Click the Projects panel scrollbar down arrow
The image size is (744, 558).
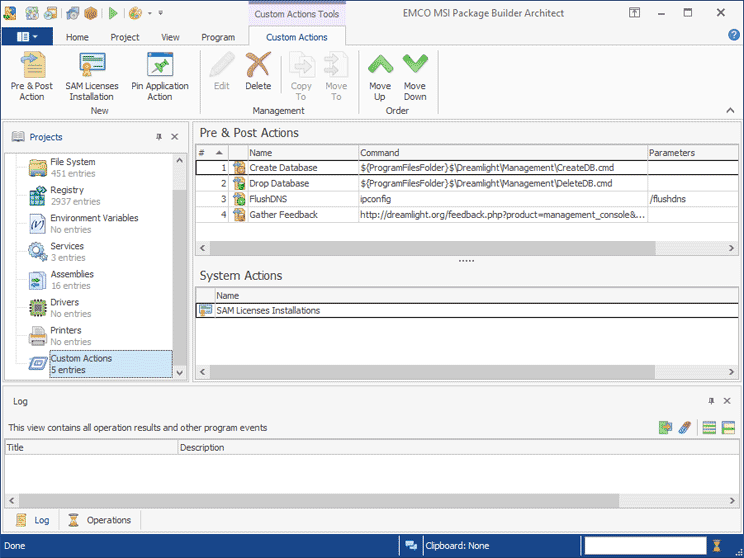pyautogui.click(x=180, y=372)
